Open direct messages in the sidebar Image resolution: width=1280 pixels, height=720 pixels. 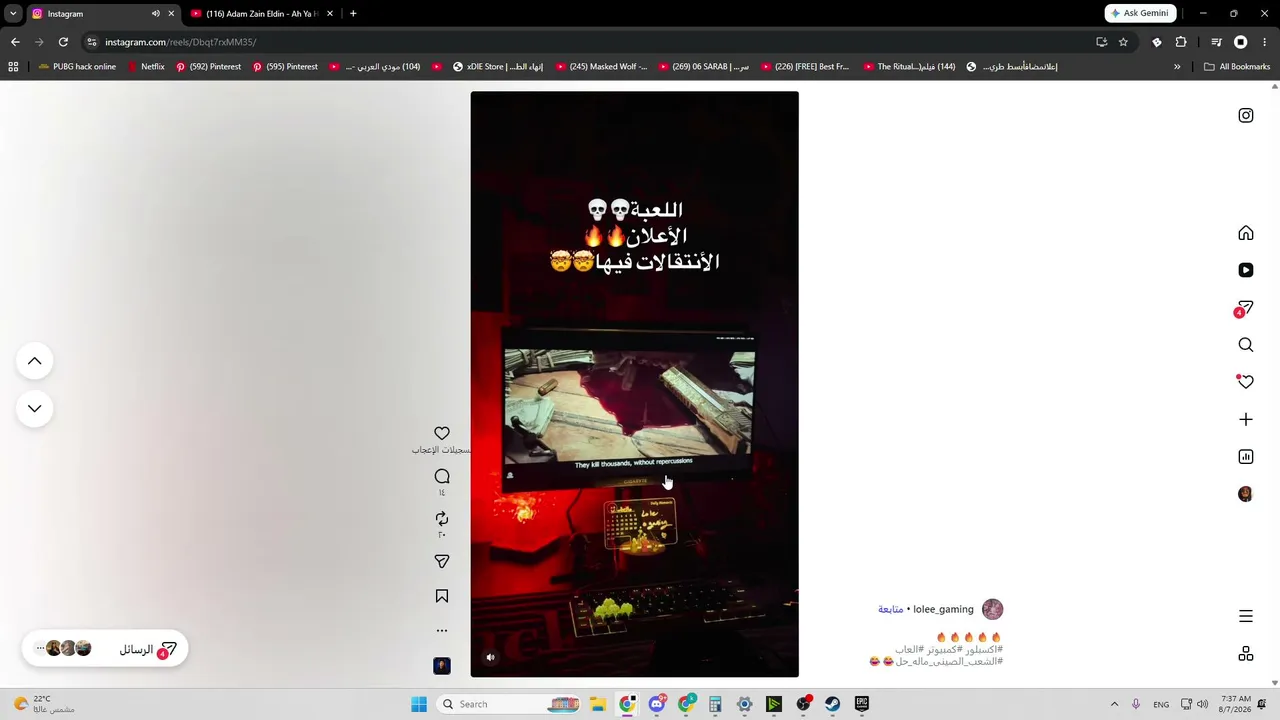click(1244, 308)
